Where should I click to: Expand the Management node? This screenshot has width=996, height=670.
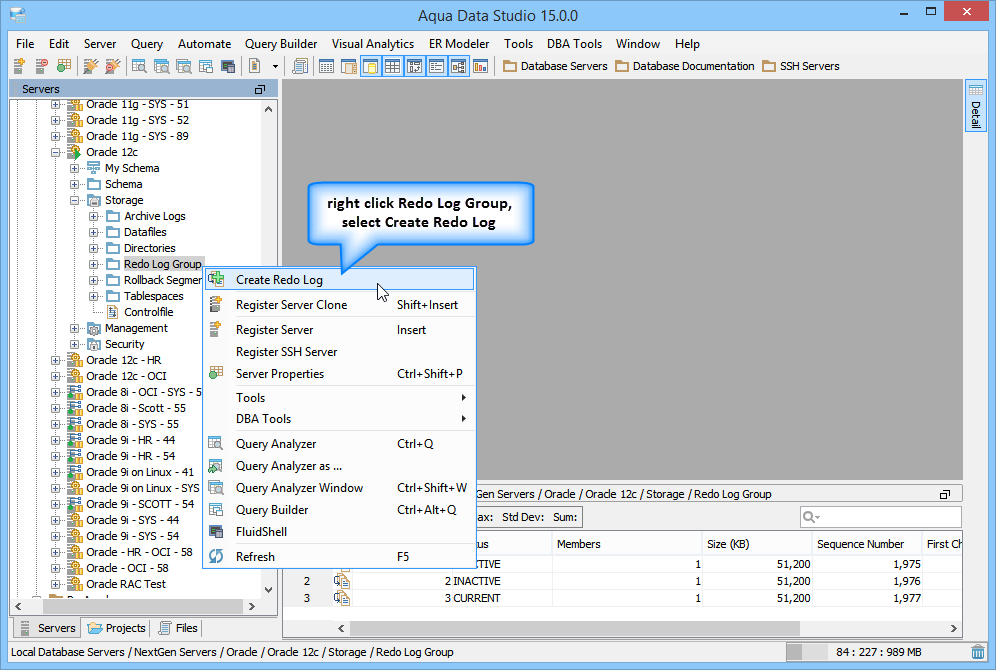(x=75, y=328)
